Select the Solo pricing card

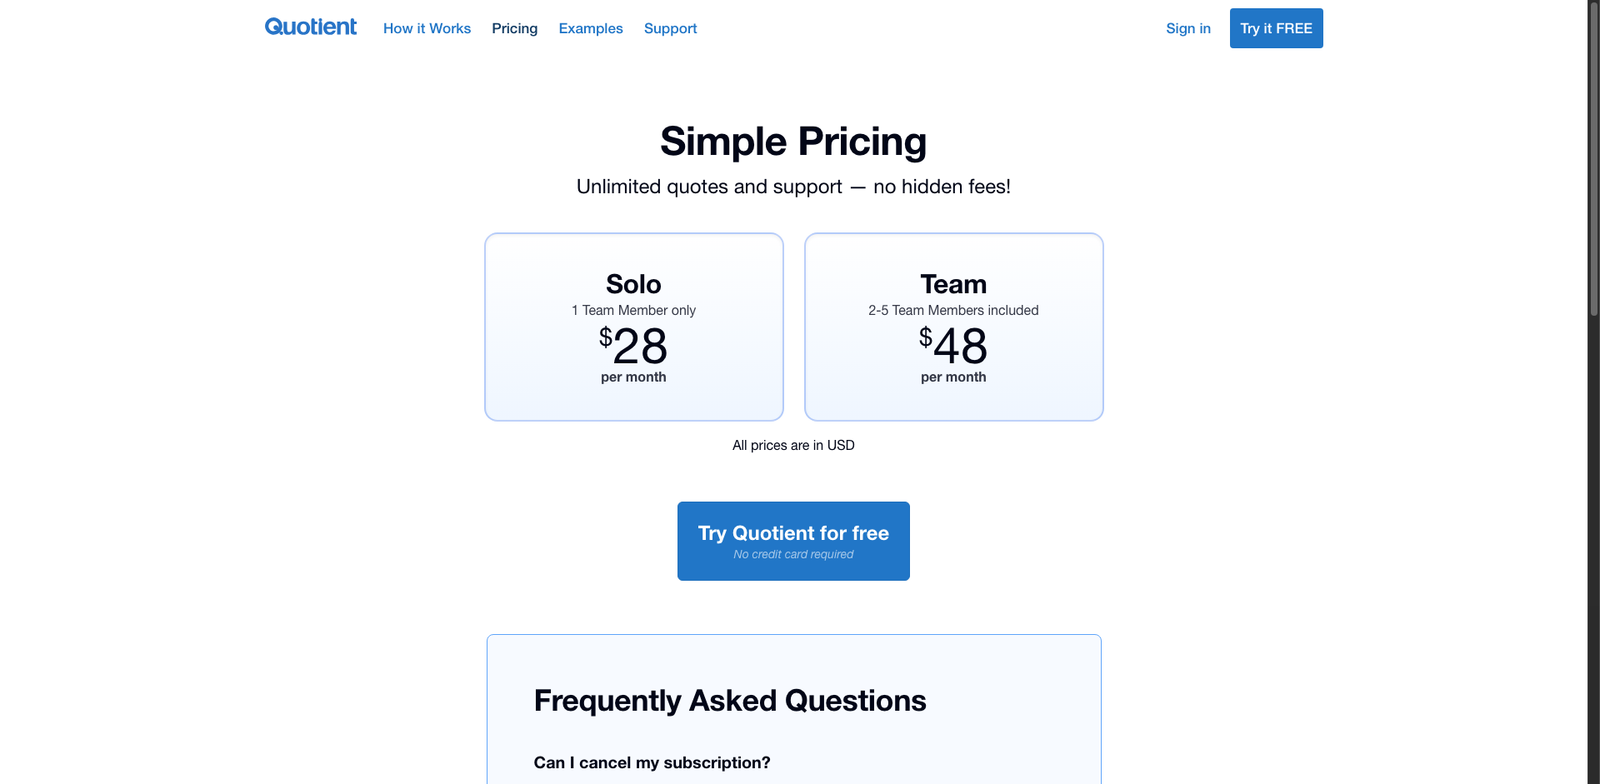tap(633, 327)
